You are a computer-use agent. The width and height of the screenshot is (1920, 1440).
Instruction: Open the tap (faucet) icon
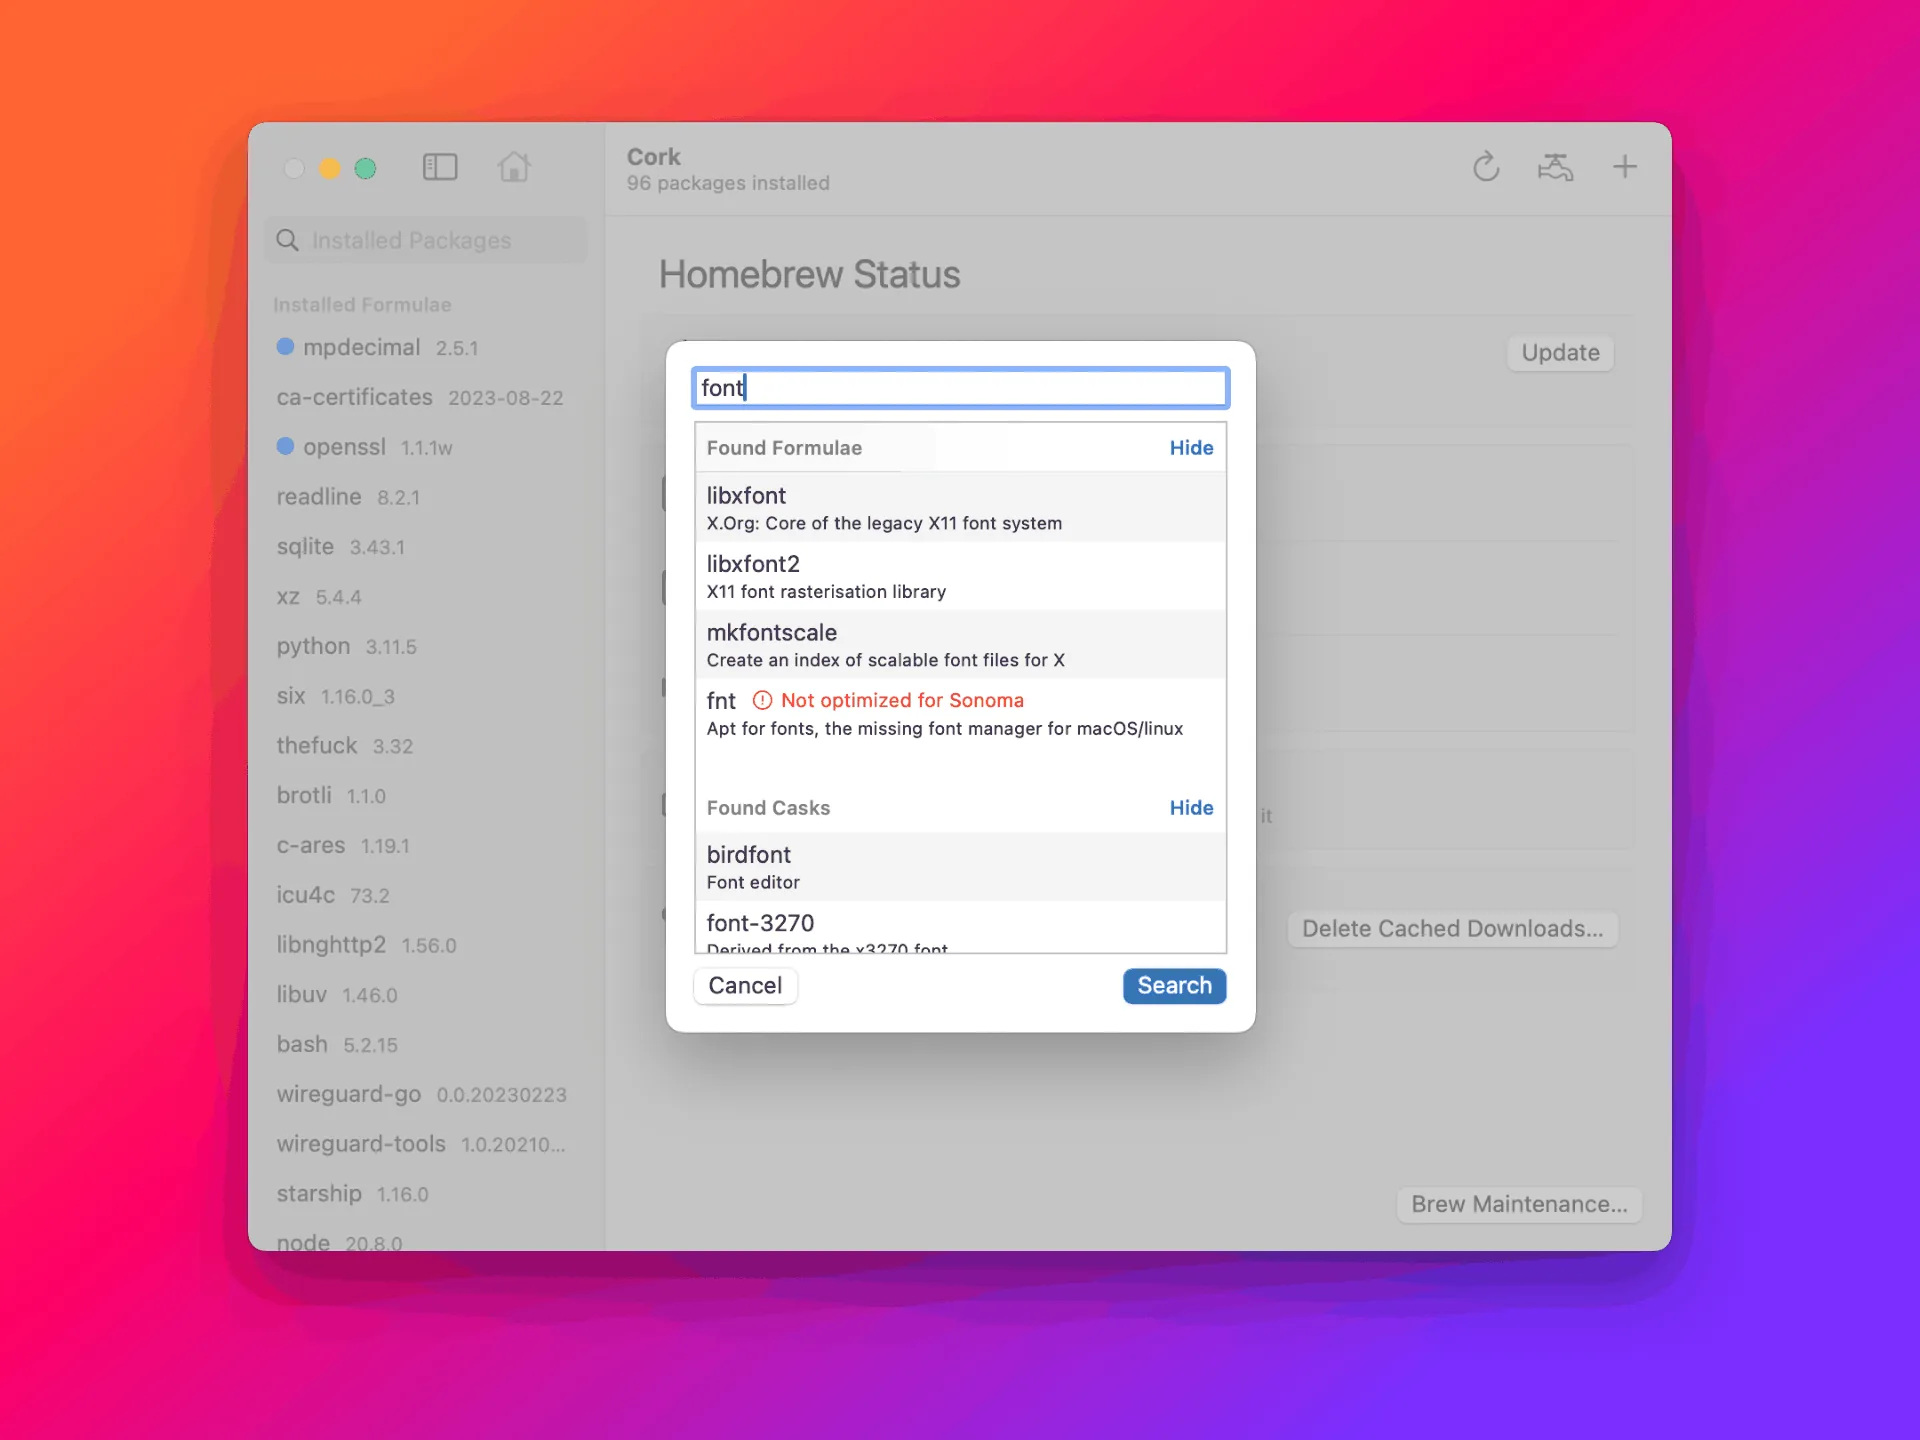point(1555,167)
